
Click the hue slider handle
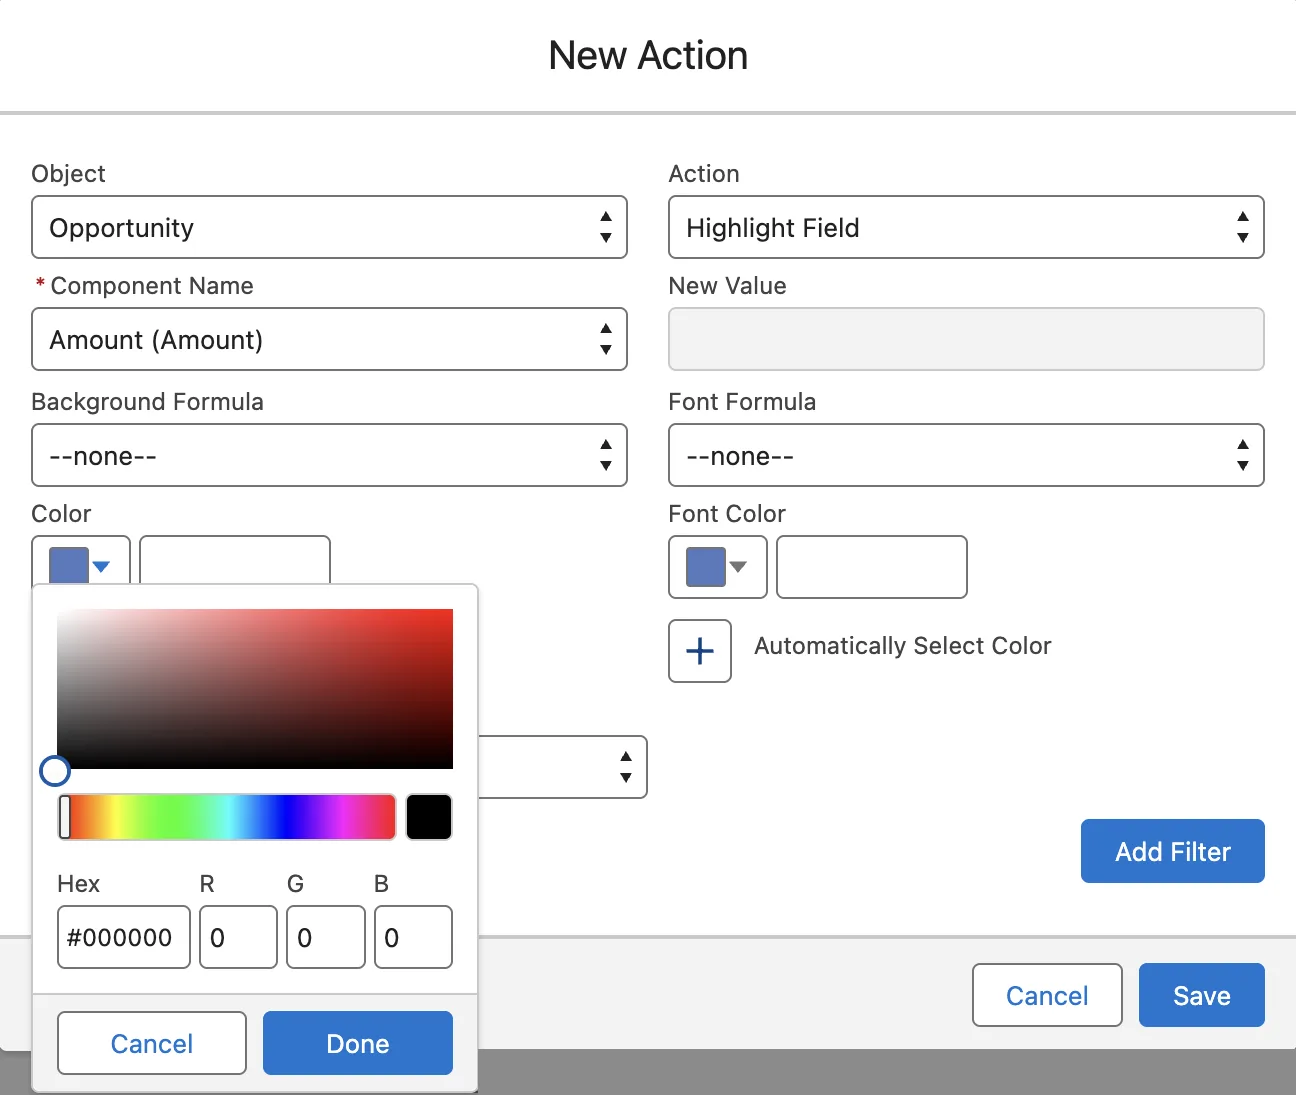pyautogui.click(x=65, y=817)
